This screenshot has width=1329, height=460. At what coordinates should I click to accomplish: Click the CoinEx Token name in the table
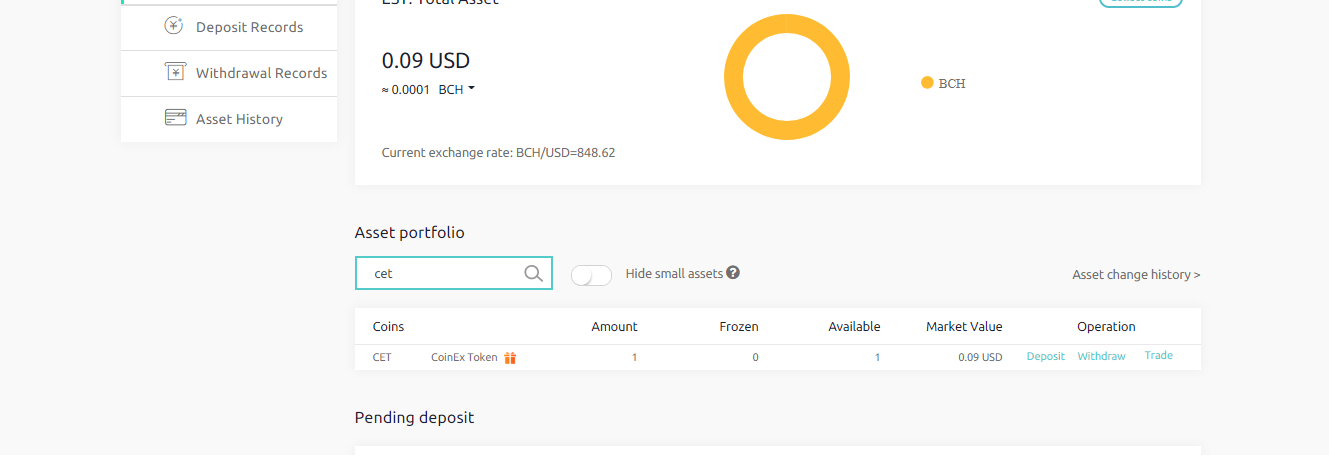[464, 357]
